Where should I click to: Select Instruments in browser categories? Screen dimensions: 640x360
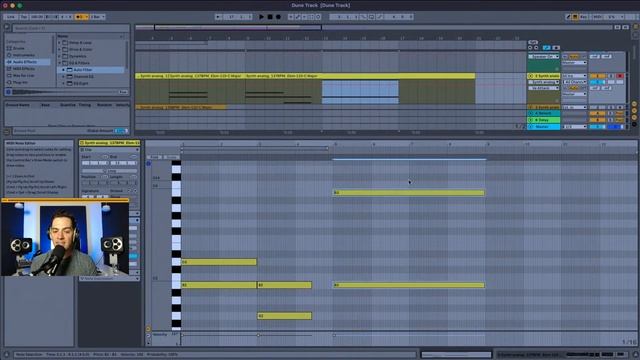[24, 55]
